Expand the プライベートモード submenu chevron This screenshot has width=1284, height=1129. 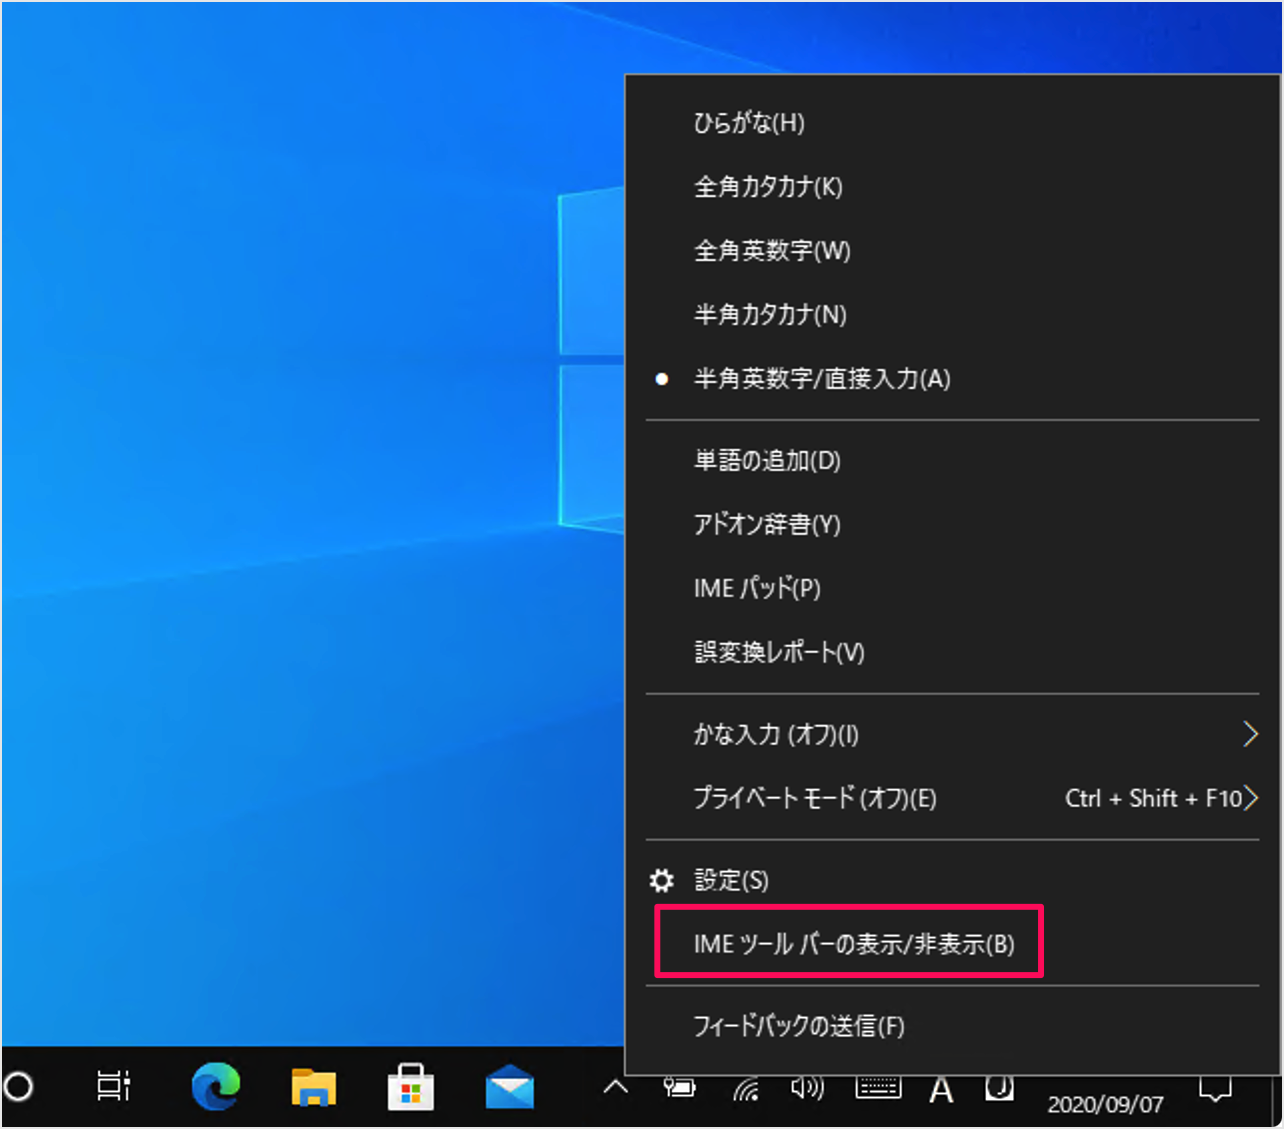click(x=1254, y=798)
